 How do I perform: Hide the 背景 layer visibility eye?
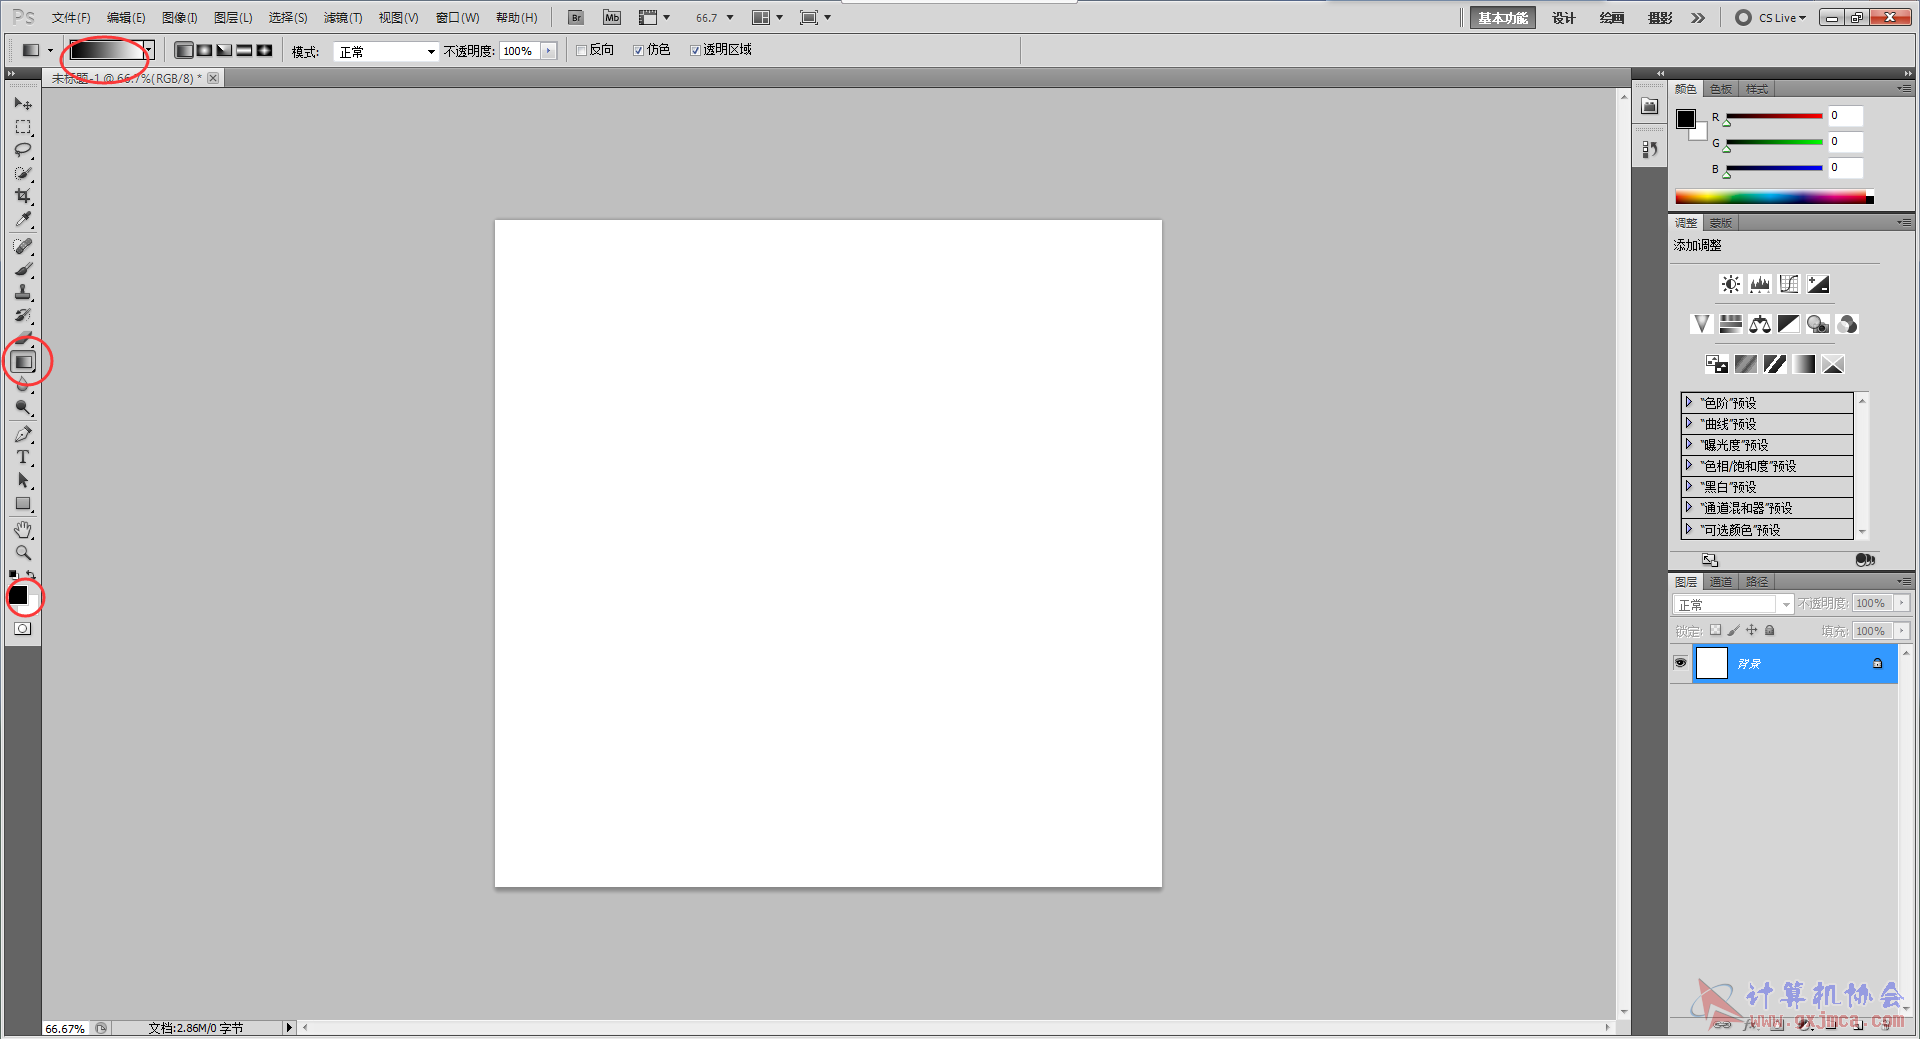[1680, 663]
